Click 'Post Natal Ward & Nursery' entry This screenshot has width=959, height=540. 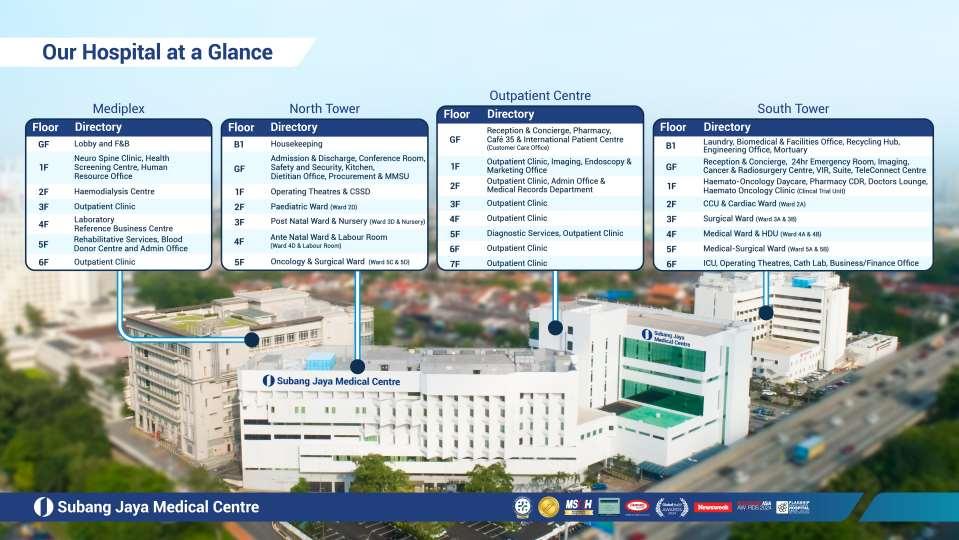tap(347, 221)
